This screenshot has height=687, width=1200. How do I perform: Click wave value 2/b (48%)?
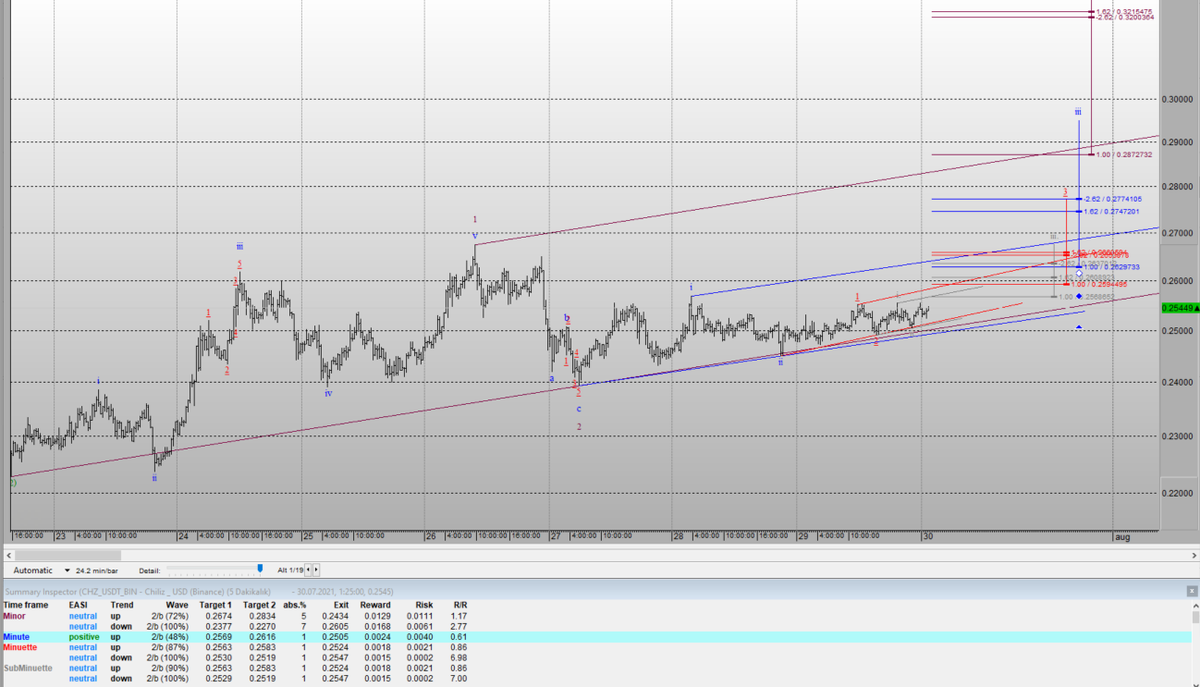coord(168,636)
